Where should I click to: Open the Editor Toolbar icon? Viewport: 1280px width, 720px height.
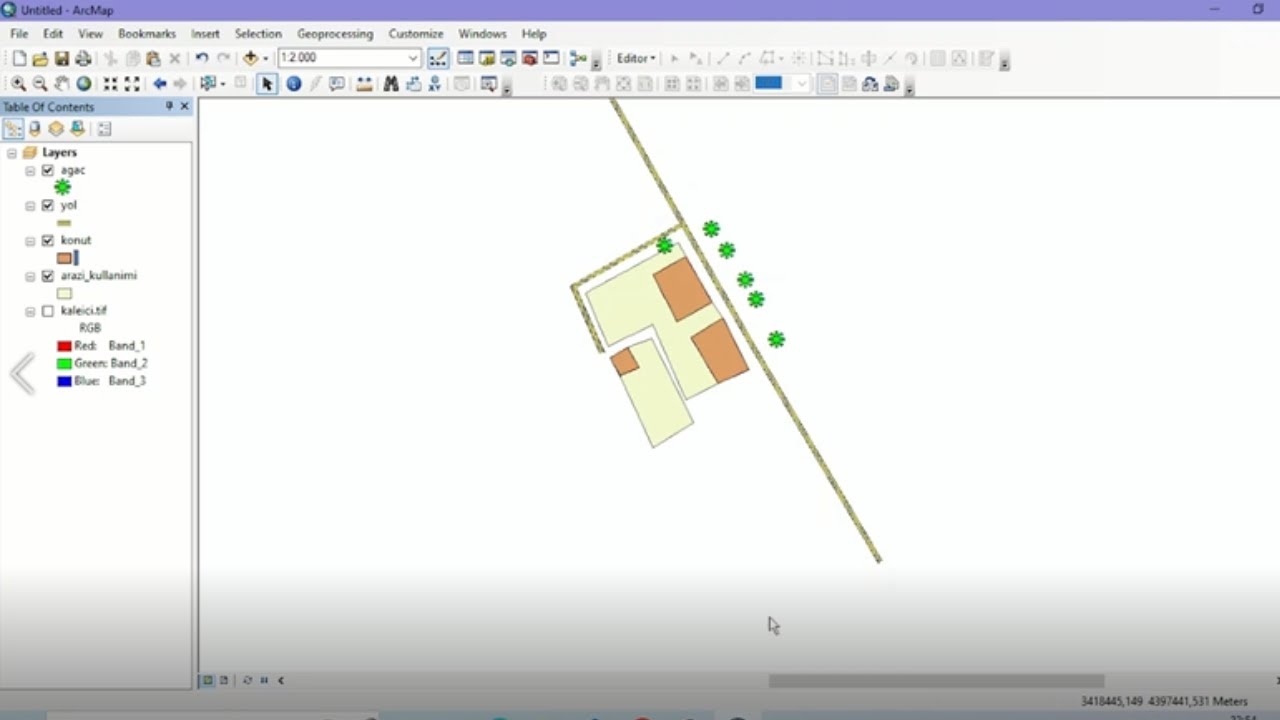click(438, 59)
